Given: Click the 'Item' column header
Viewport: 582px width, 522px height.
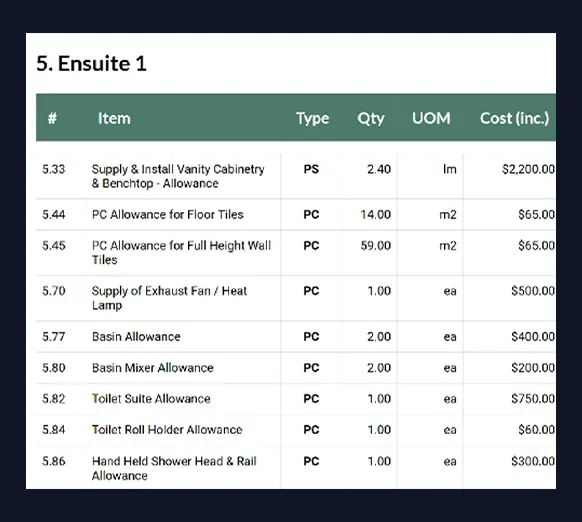Looking at the screenshot, I should tap(114, 118).
